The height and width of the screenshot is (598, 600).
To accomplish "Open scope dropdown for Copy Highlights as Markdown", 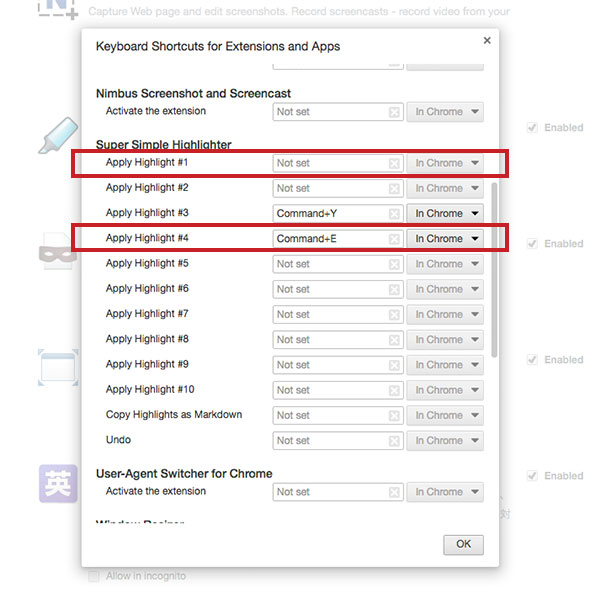I will (445, 416).
